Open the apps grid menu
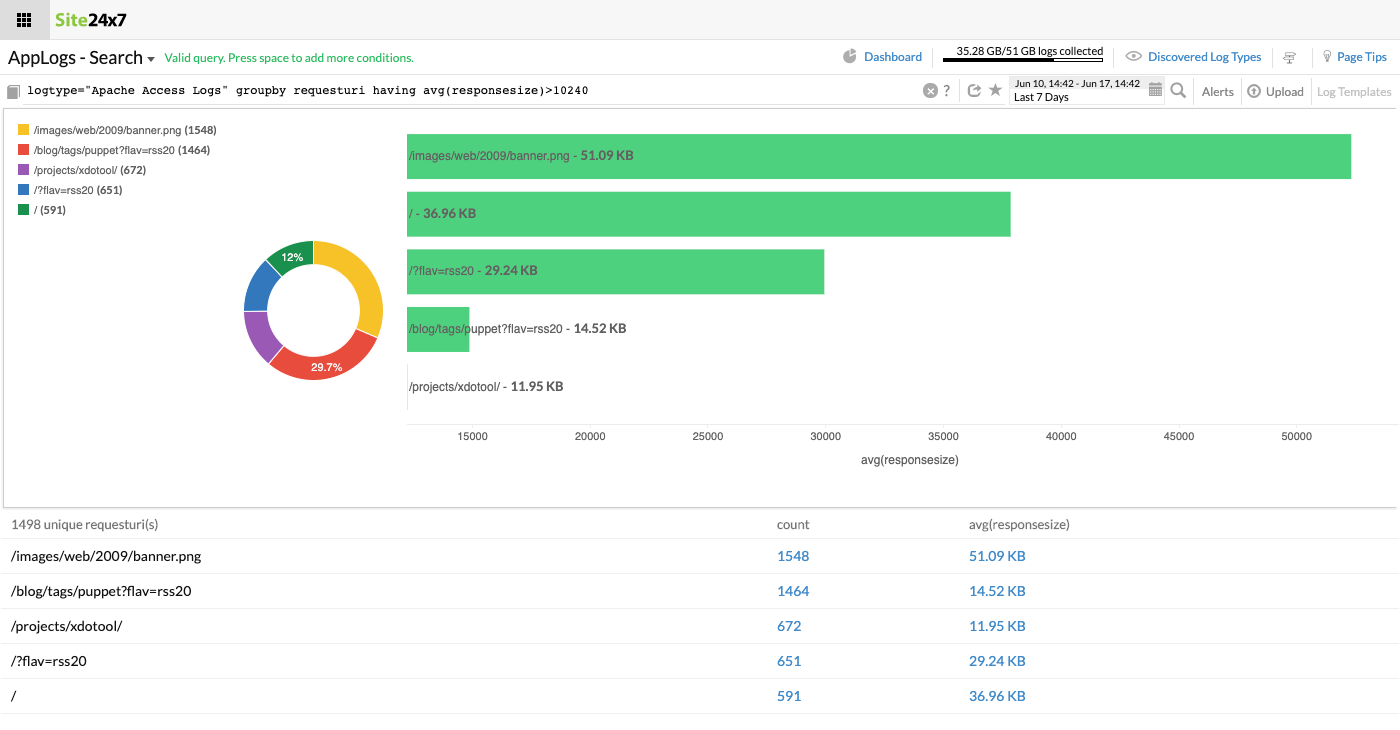The height and width of the screenshot is (730, 1400). coord(24,20)
